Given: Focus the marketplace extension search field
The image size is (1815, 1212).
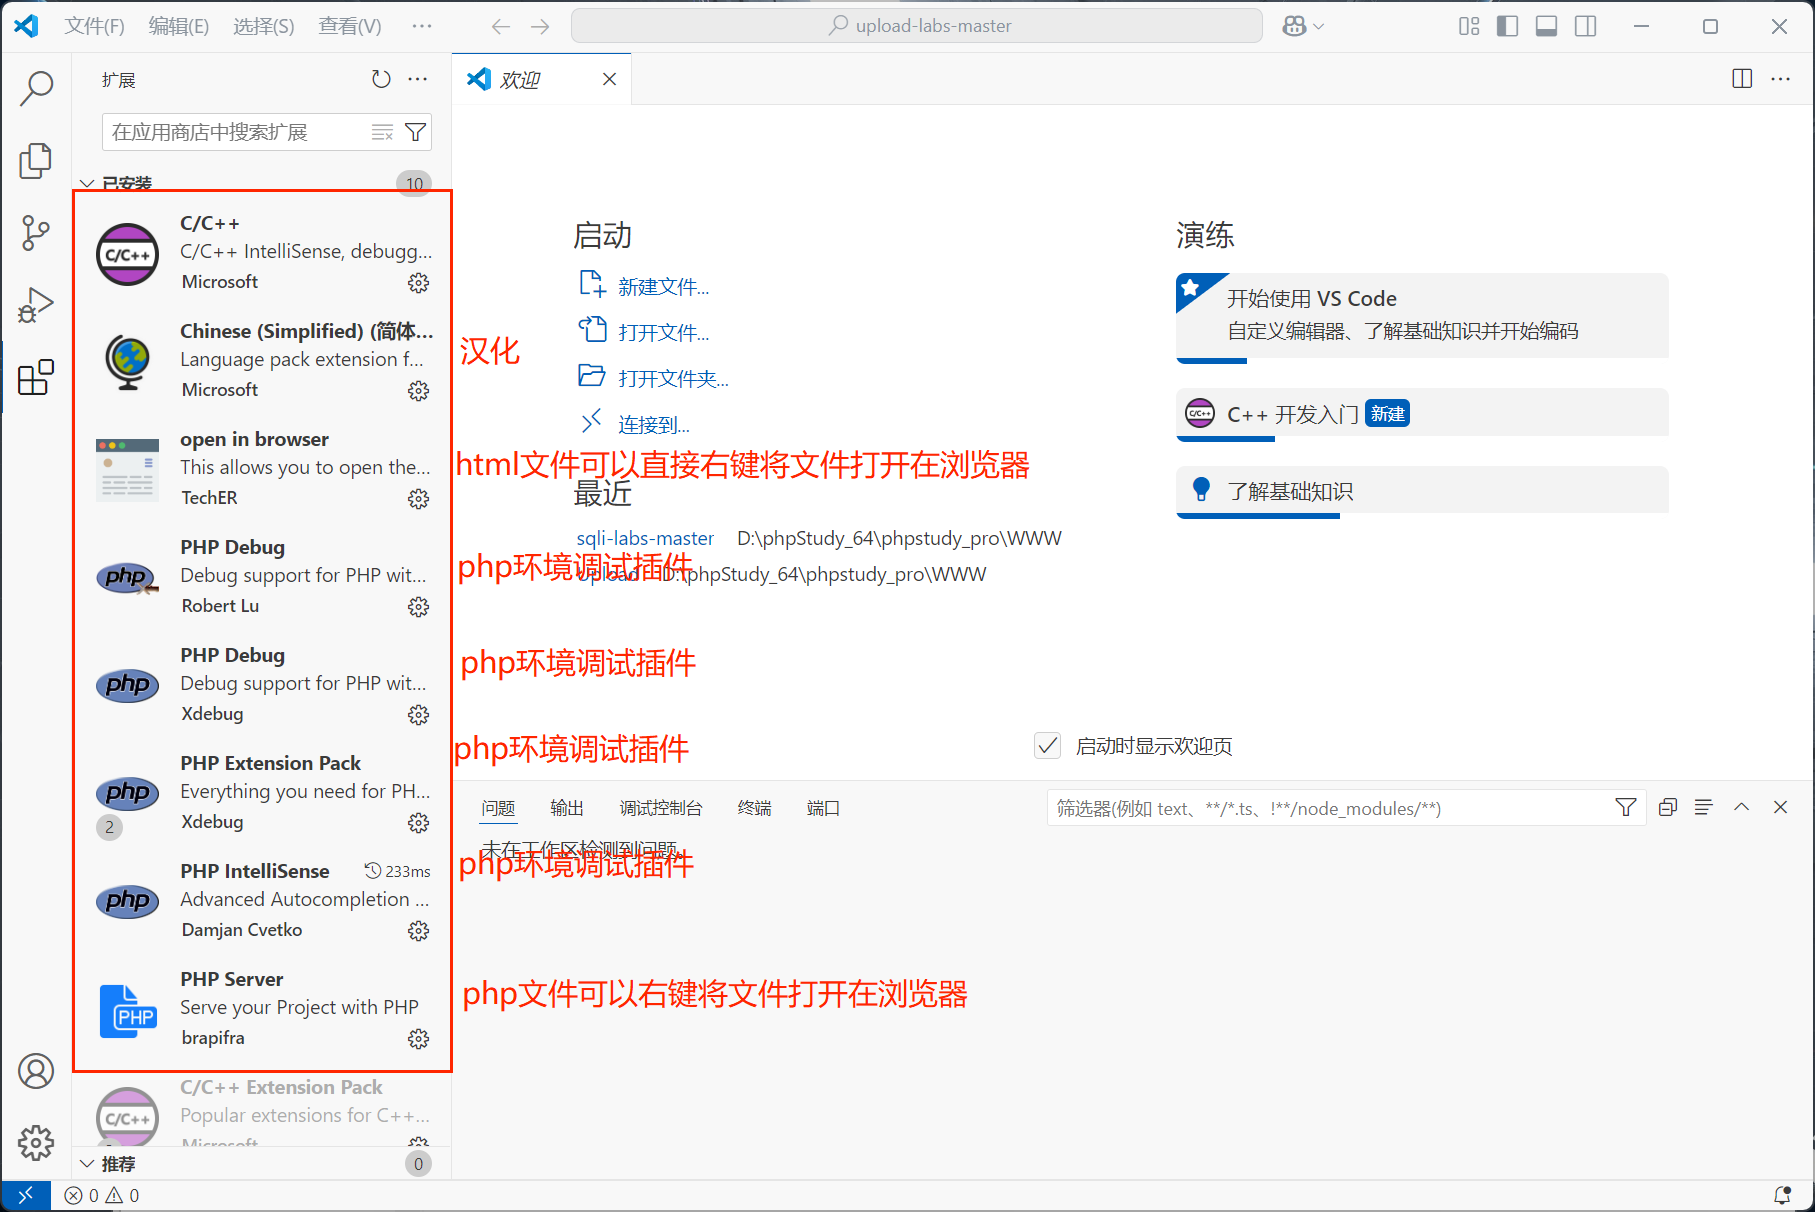Looking at the screenshot, I should (x=237, y=132).
